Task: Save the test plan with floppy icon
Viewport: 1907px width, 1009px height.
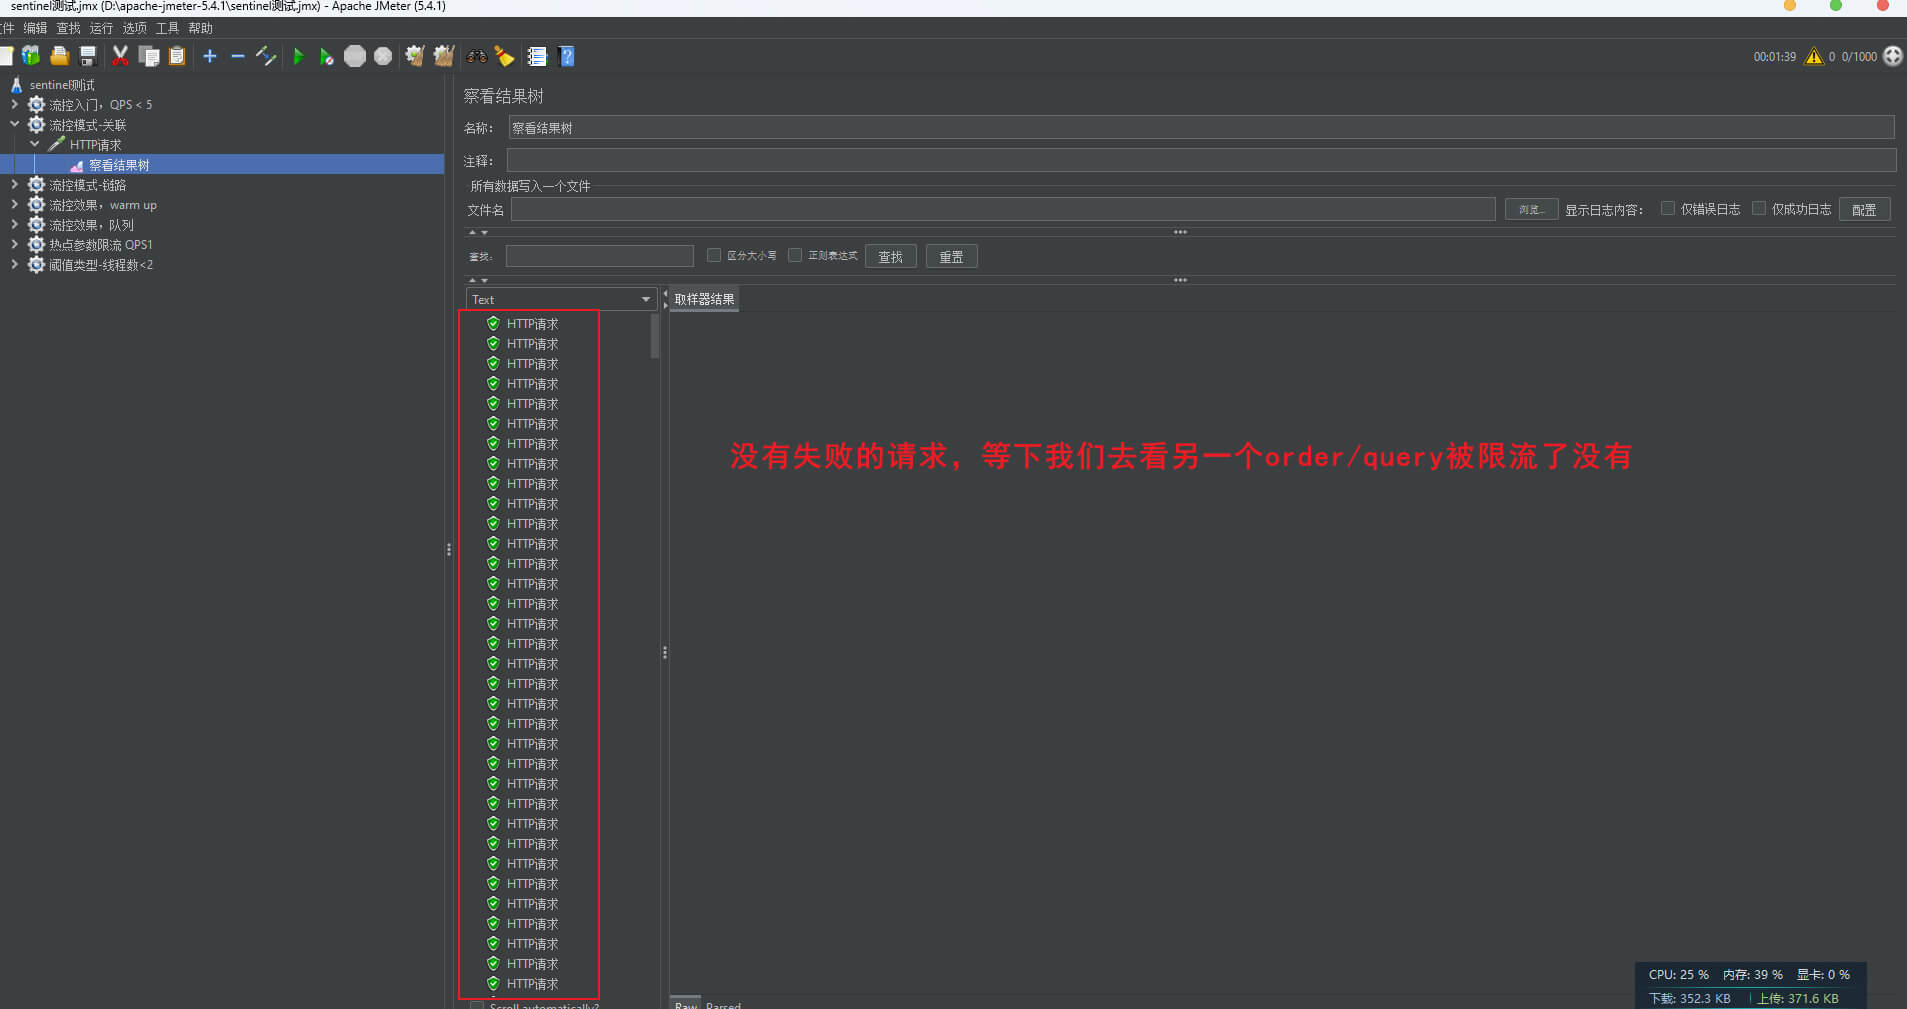Action: 88,56
